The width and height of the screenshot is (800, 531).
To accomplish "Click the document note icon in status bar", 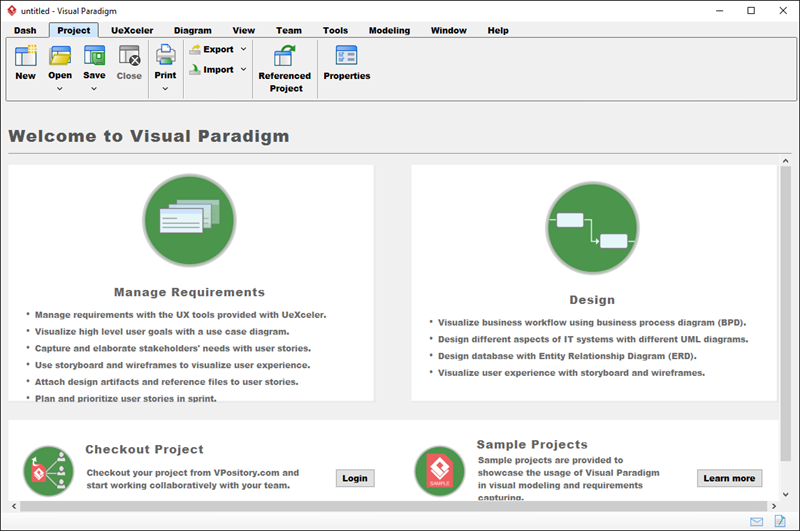I will pos(780,521).
